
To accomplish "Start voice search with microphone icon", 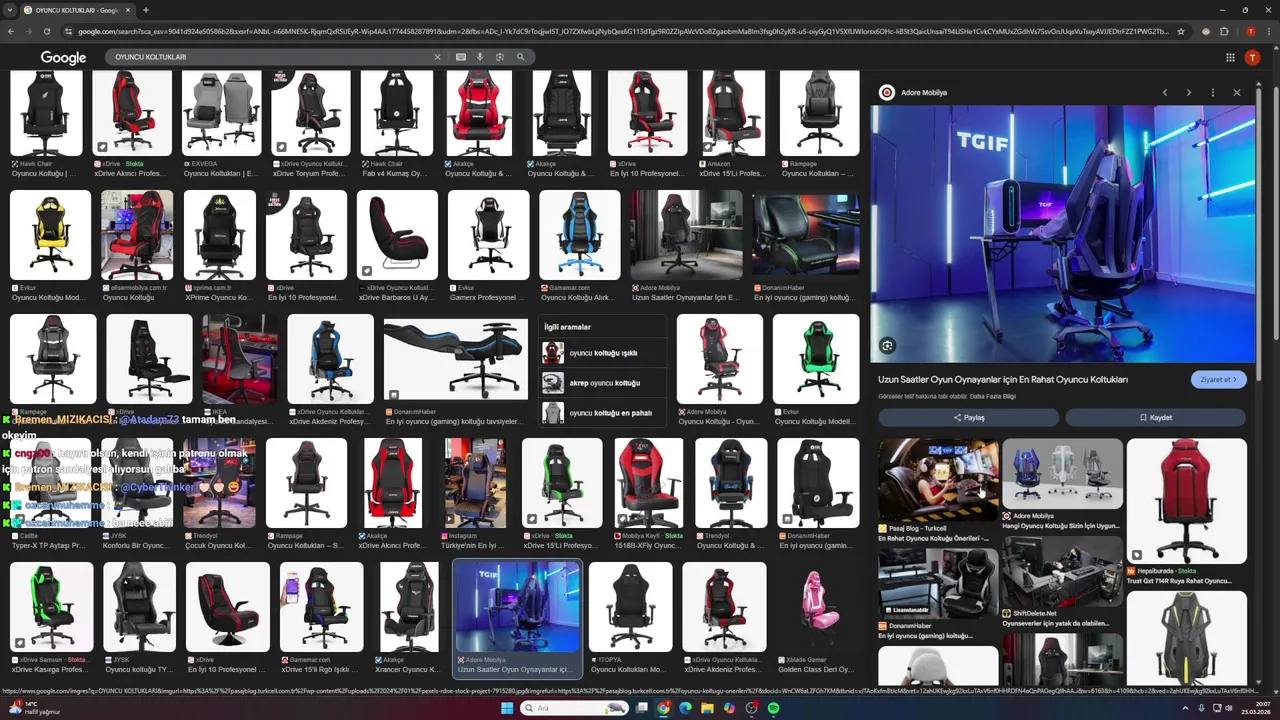I will [480, 57].
